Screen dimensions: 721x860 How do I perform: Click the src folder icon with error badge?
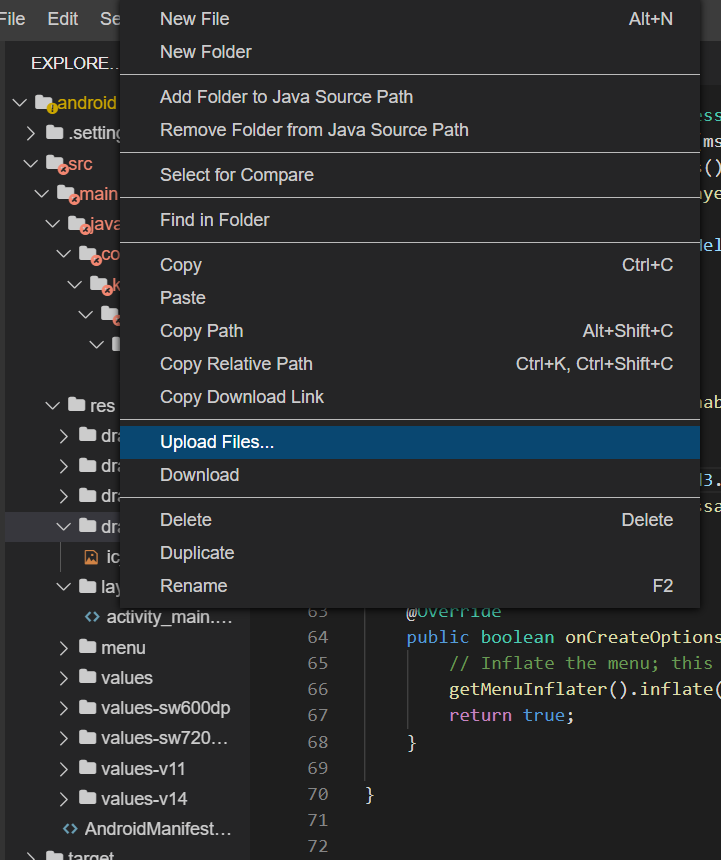click(x=56, y=164)
